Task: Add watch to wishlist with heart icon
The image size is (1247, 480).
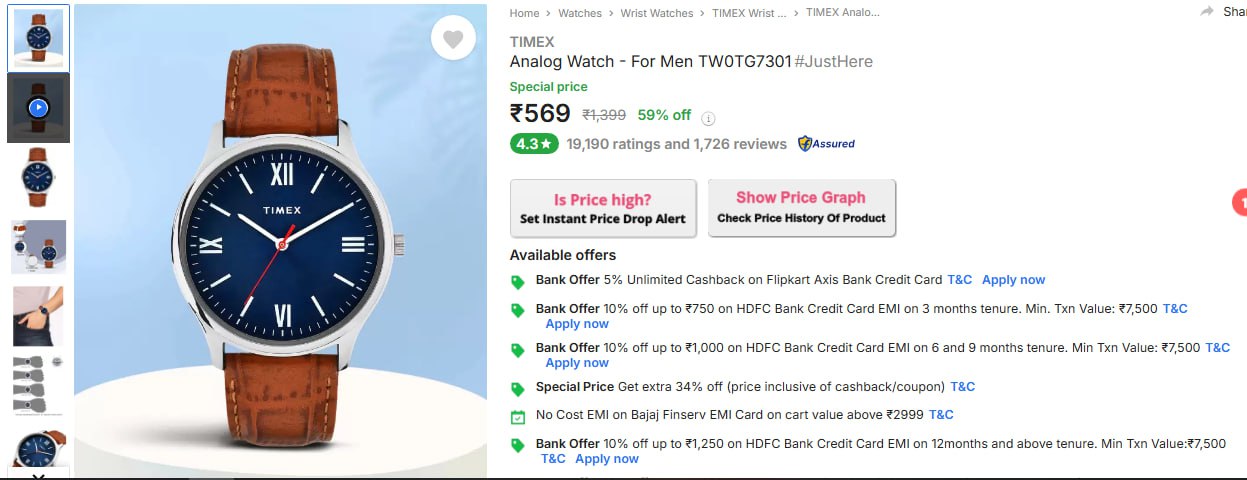Action: 453,39
